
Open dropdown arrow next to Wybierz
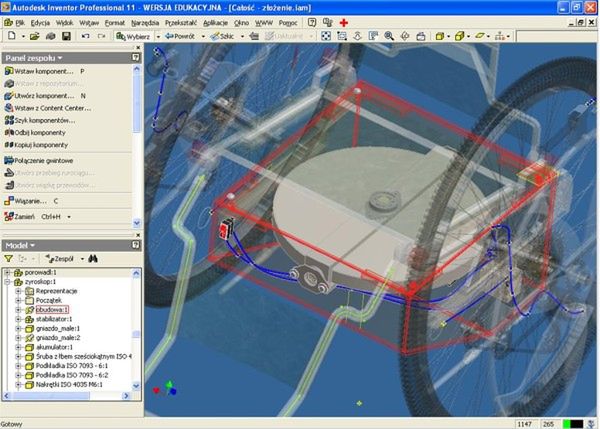158,37
